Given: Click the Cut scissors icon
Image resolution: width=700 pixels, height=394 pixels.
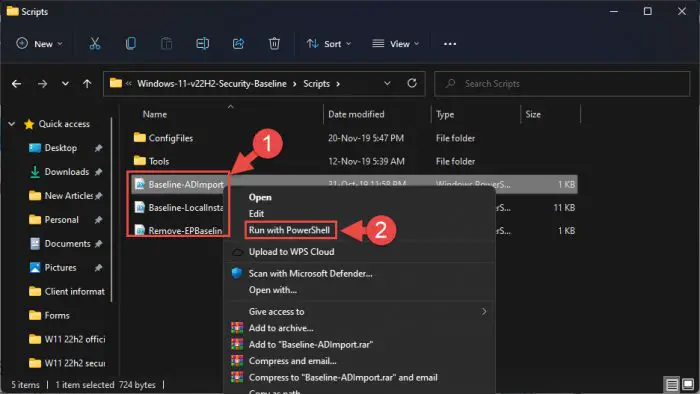Looking at the screenshot, I should point(95,43).
